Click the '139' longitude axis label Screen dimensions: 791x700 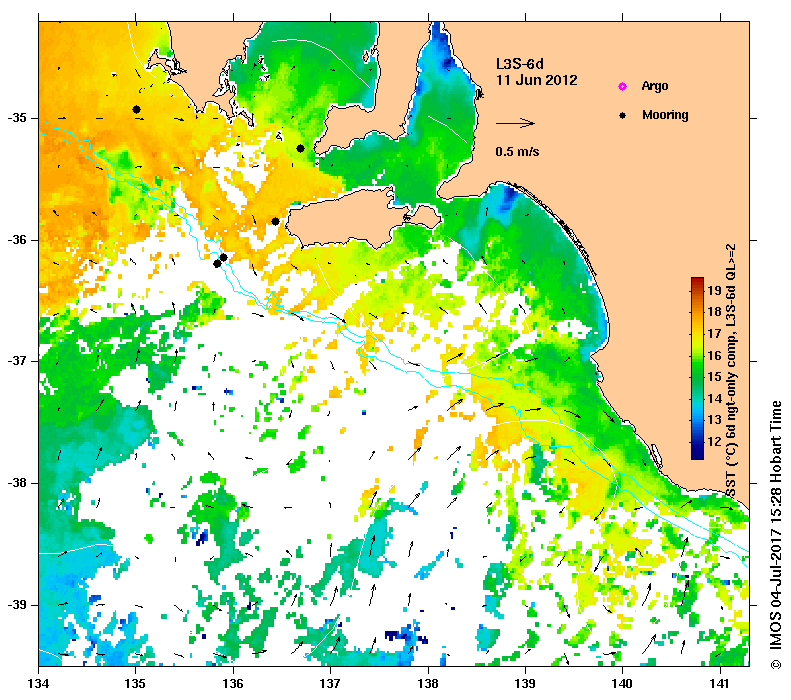[x=525, y=684]
